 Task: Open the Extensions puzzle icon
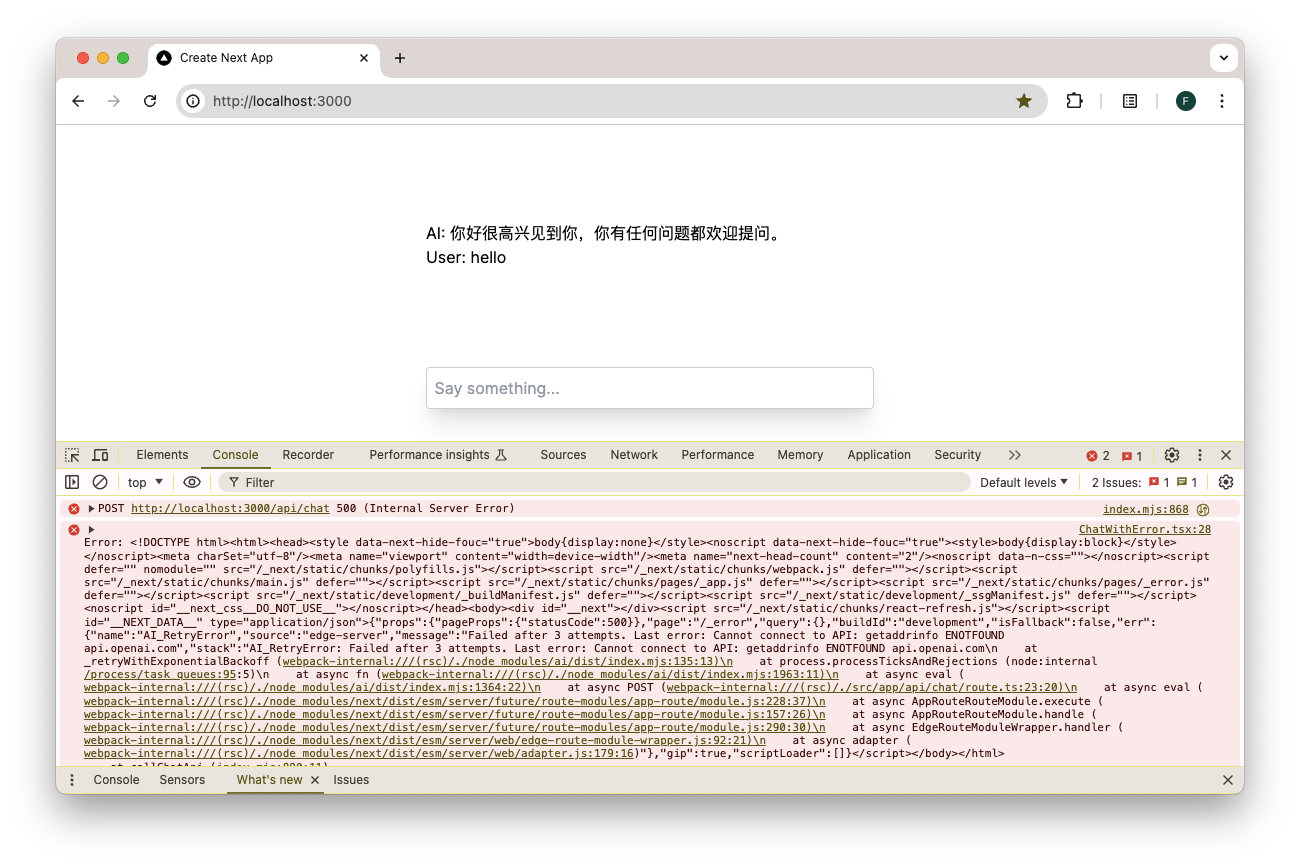pyautogui.click(x=1074, y=101)
